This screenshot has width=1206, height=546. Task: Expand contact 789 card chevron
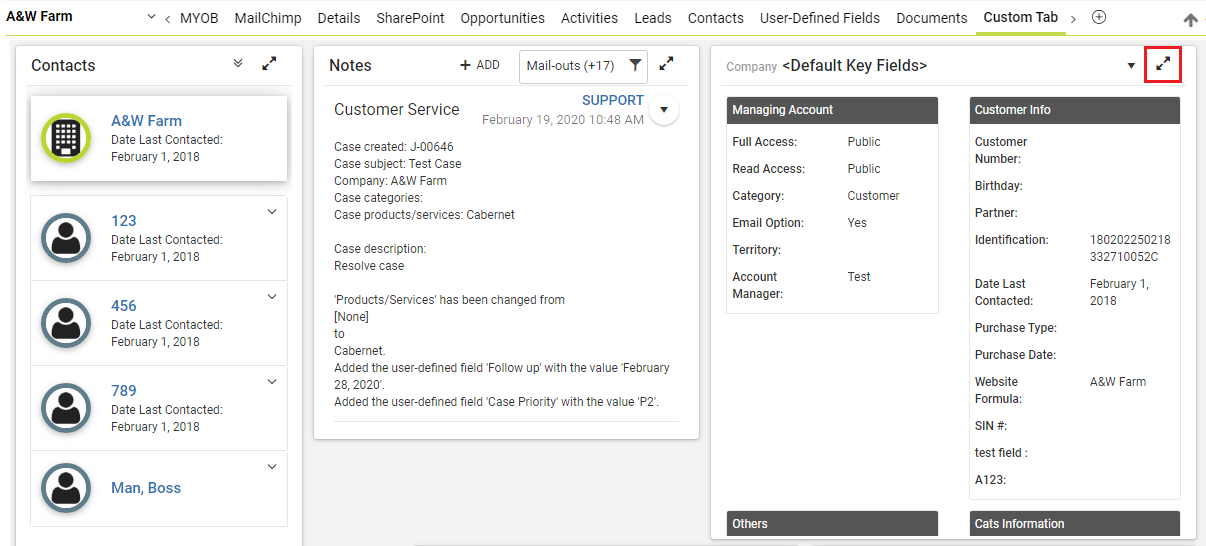[272, 382]
